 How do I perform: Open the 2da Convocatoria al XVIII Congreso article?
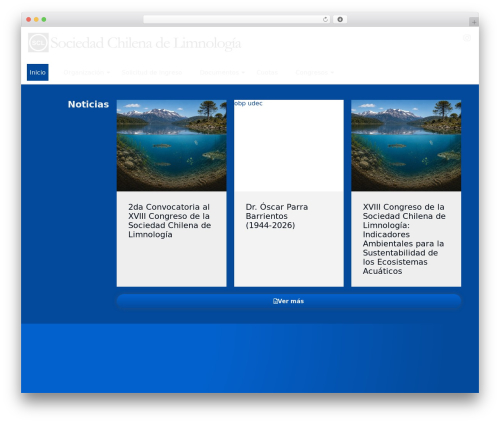point(169,221)
